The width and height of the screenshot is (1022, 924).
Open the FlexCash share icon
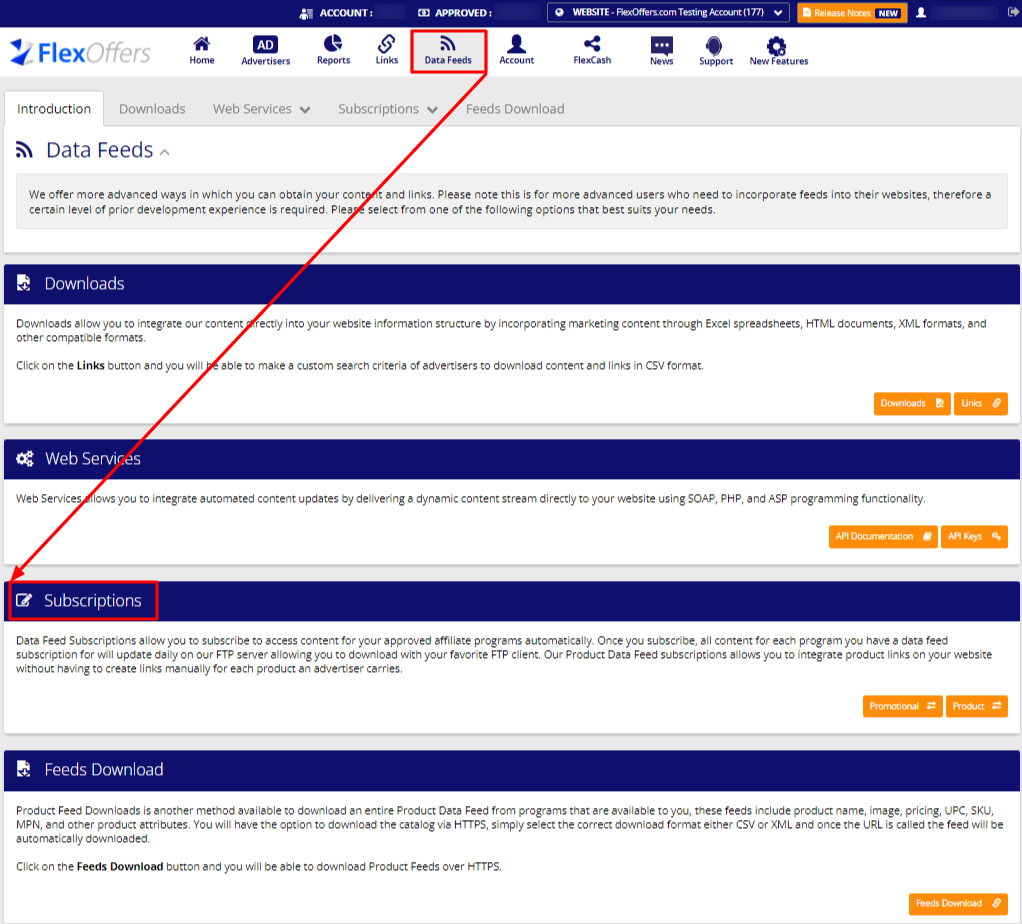click(592, 44)
